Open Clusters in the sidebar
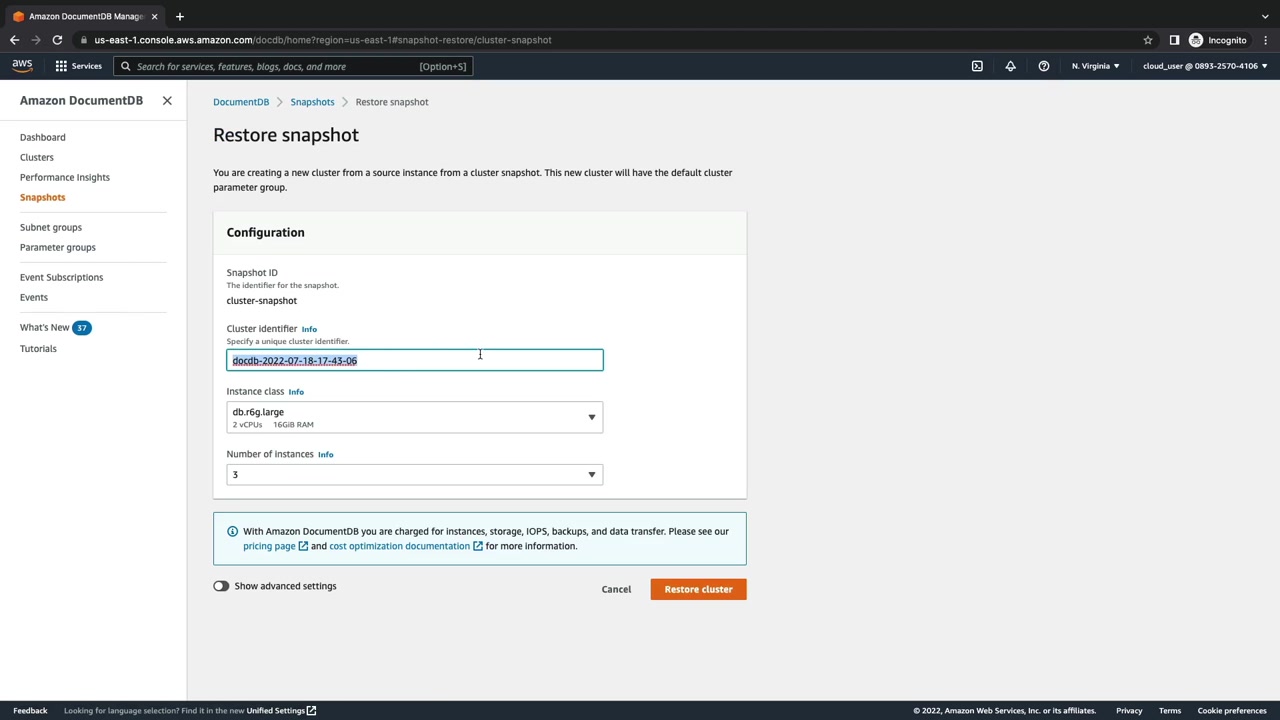Image resolution: width=1280 pixels, height=720 pixels. coord(37,157)
